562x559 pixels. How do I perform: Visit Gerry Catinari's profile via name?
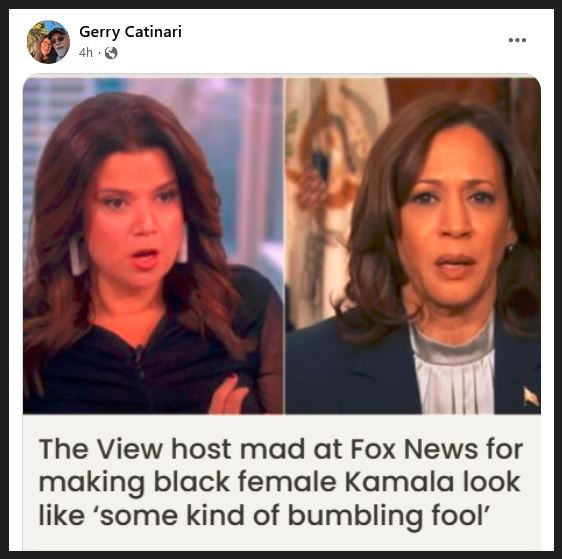[130, 32]
